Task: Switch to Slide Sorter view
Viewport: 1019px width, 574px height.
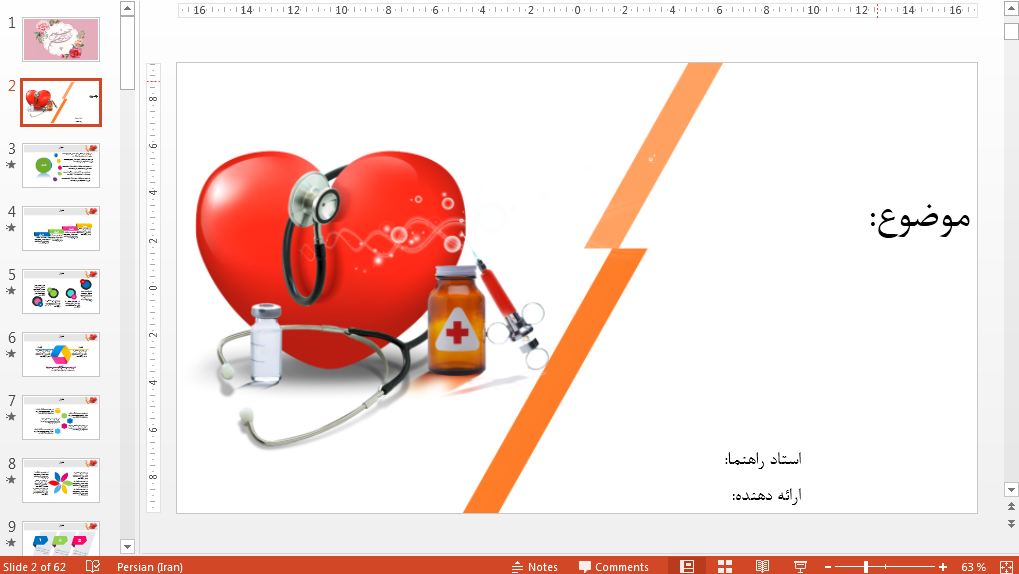Action: tap(725, 566)
